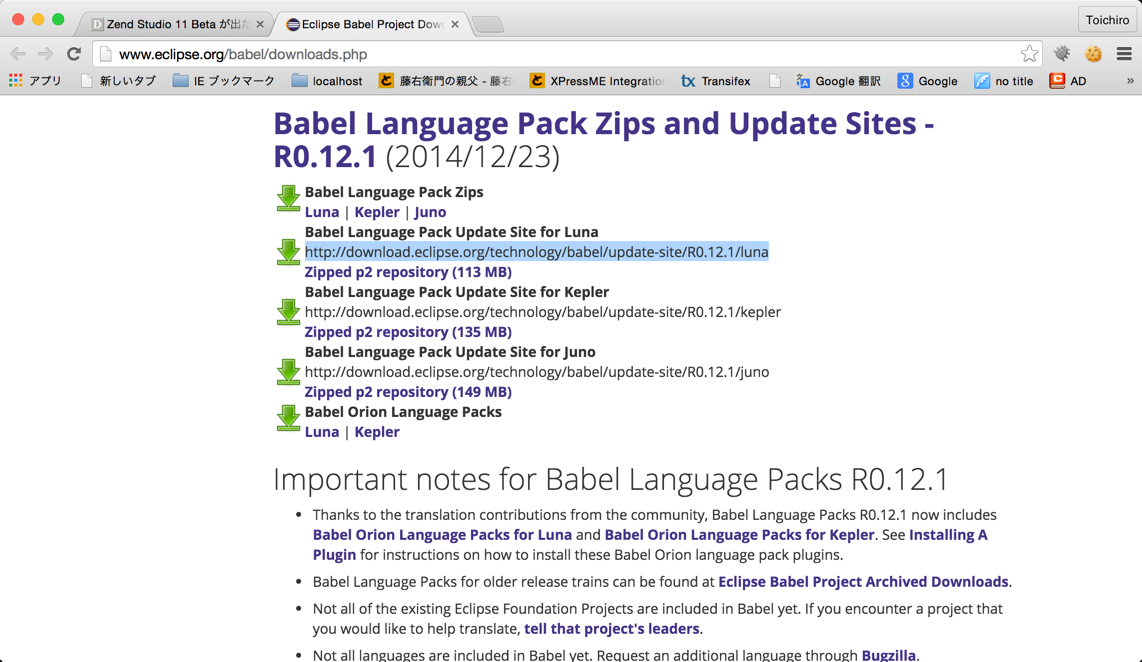Click the page icon in the address bar
The image size is (1142, 662).
[106, 54]
